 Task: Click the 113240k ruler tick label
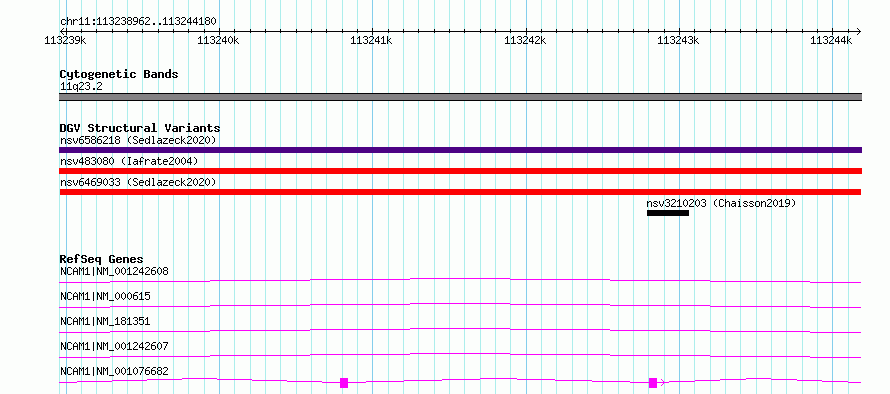pyautogui.click(x=219, y=41)
